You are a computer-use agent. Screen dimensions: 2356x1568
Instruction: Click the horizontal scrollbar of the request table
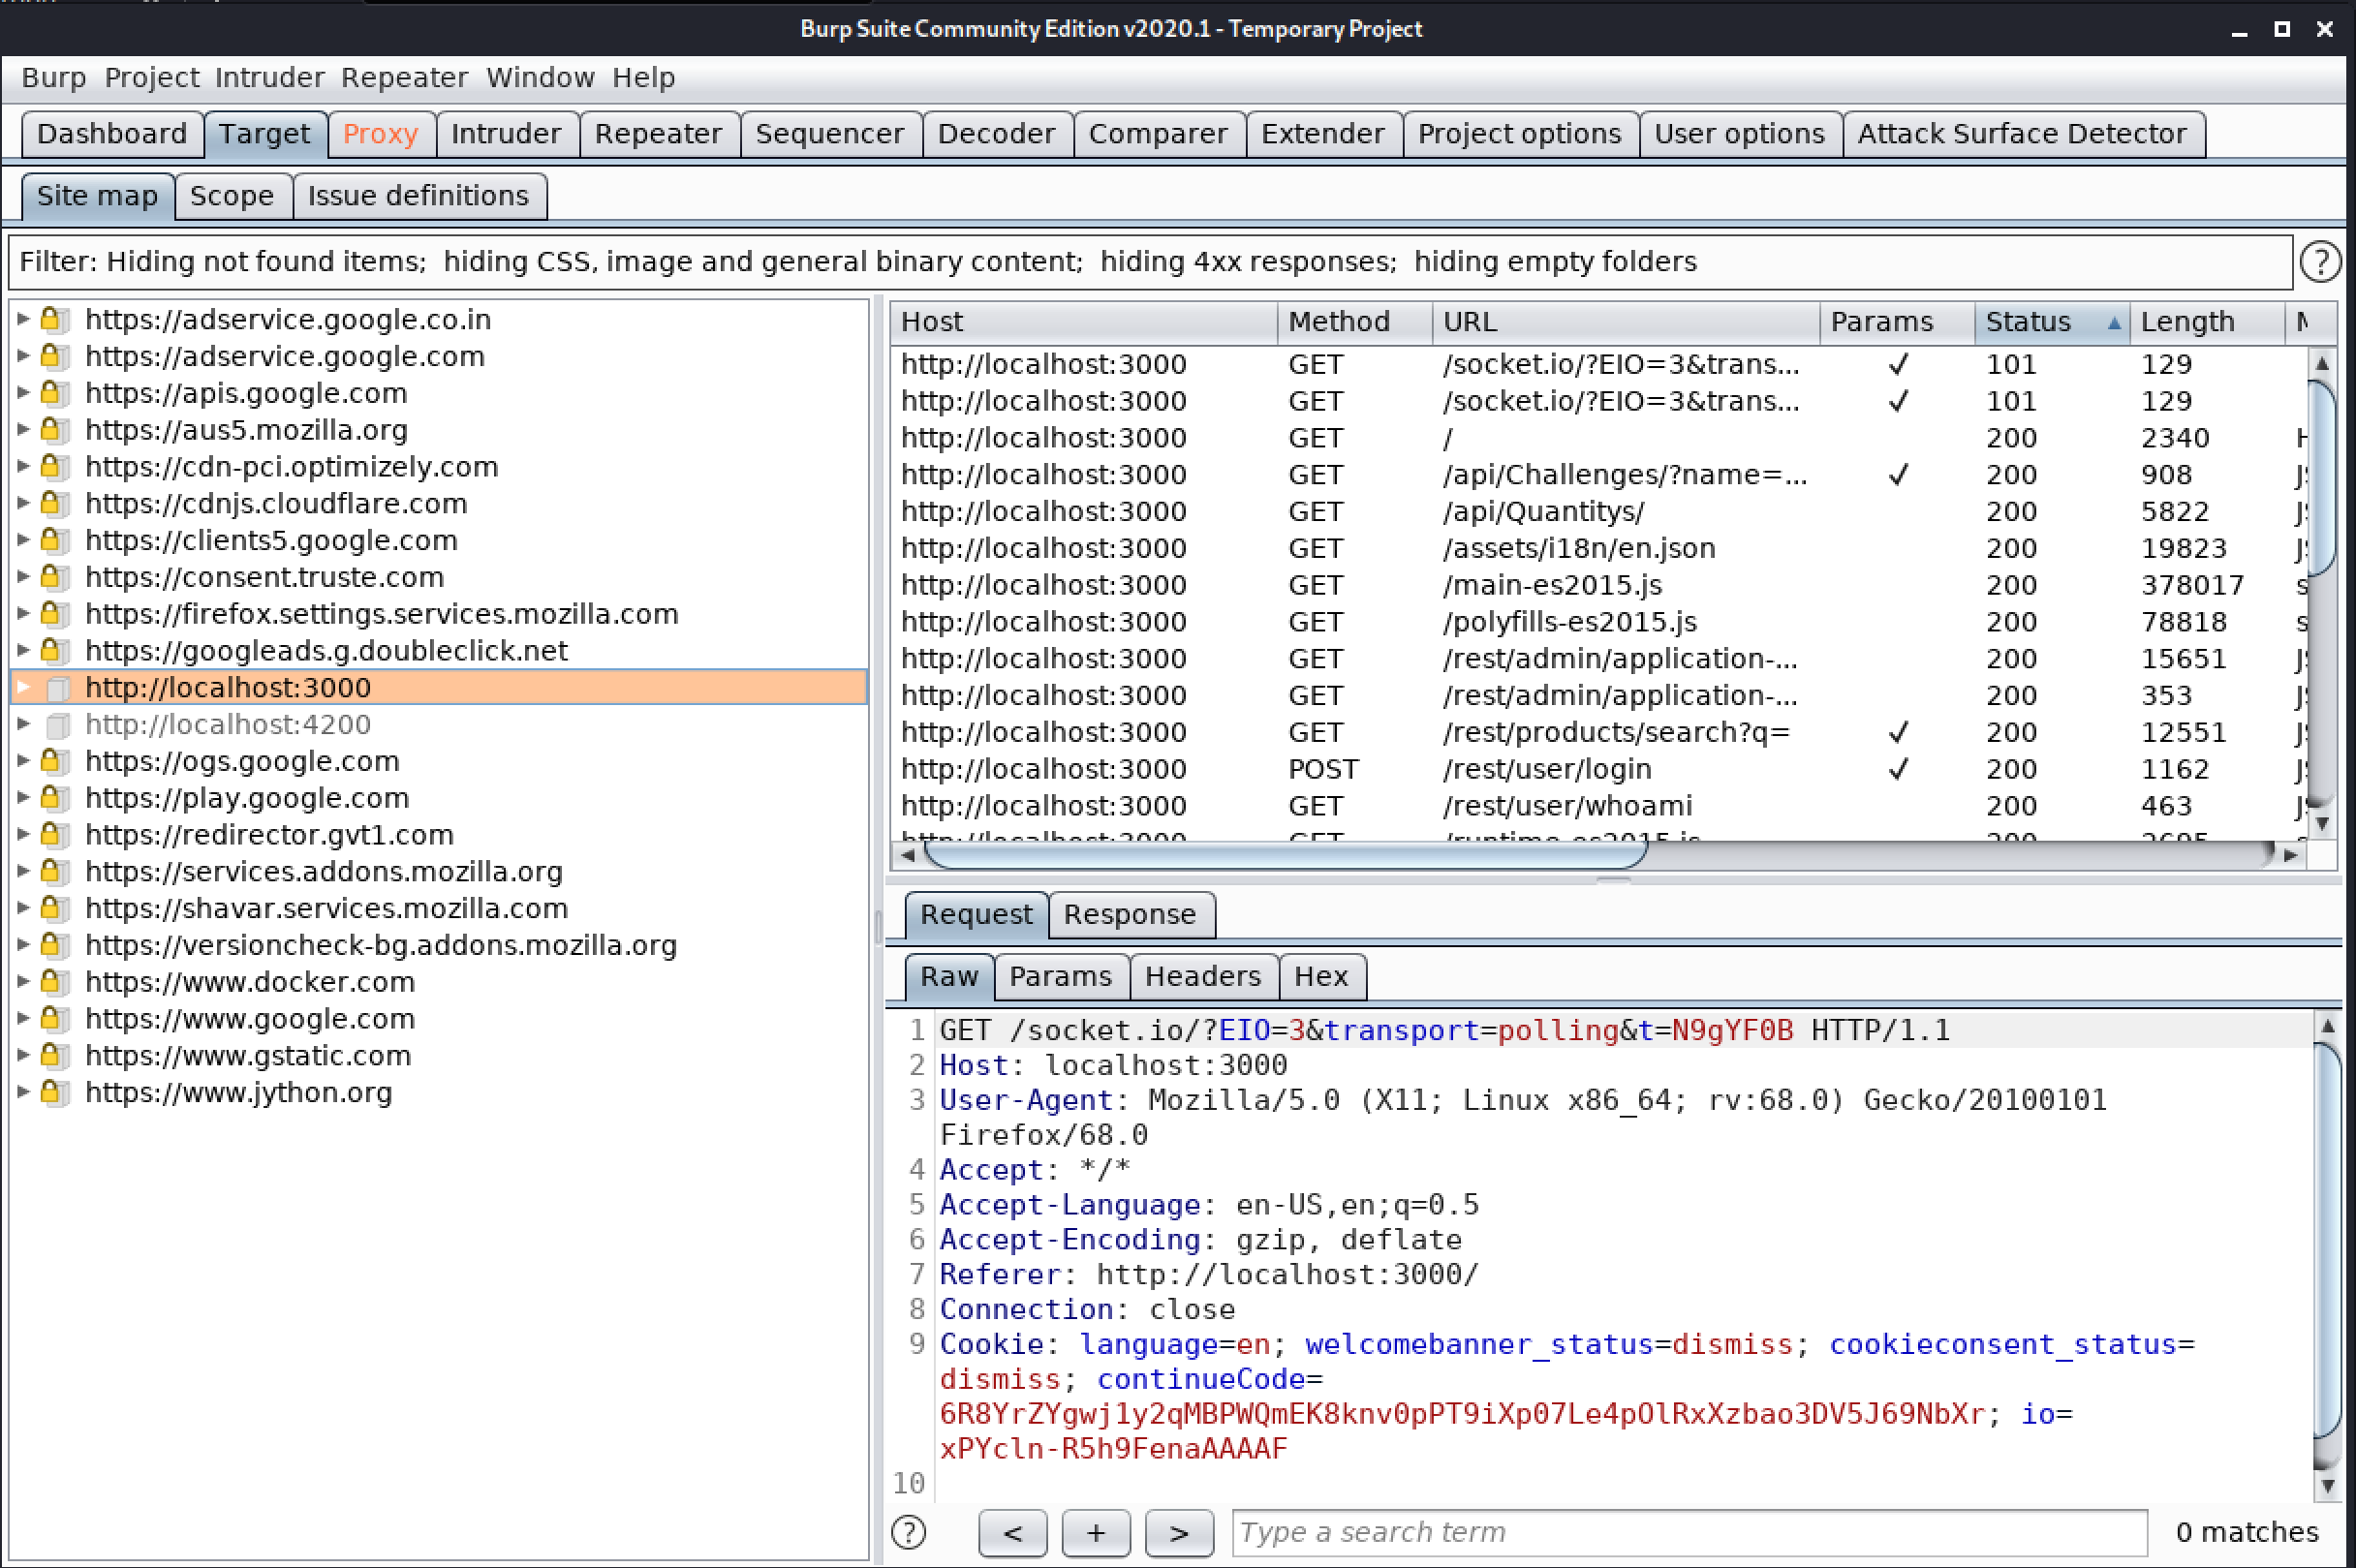1285,854
